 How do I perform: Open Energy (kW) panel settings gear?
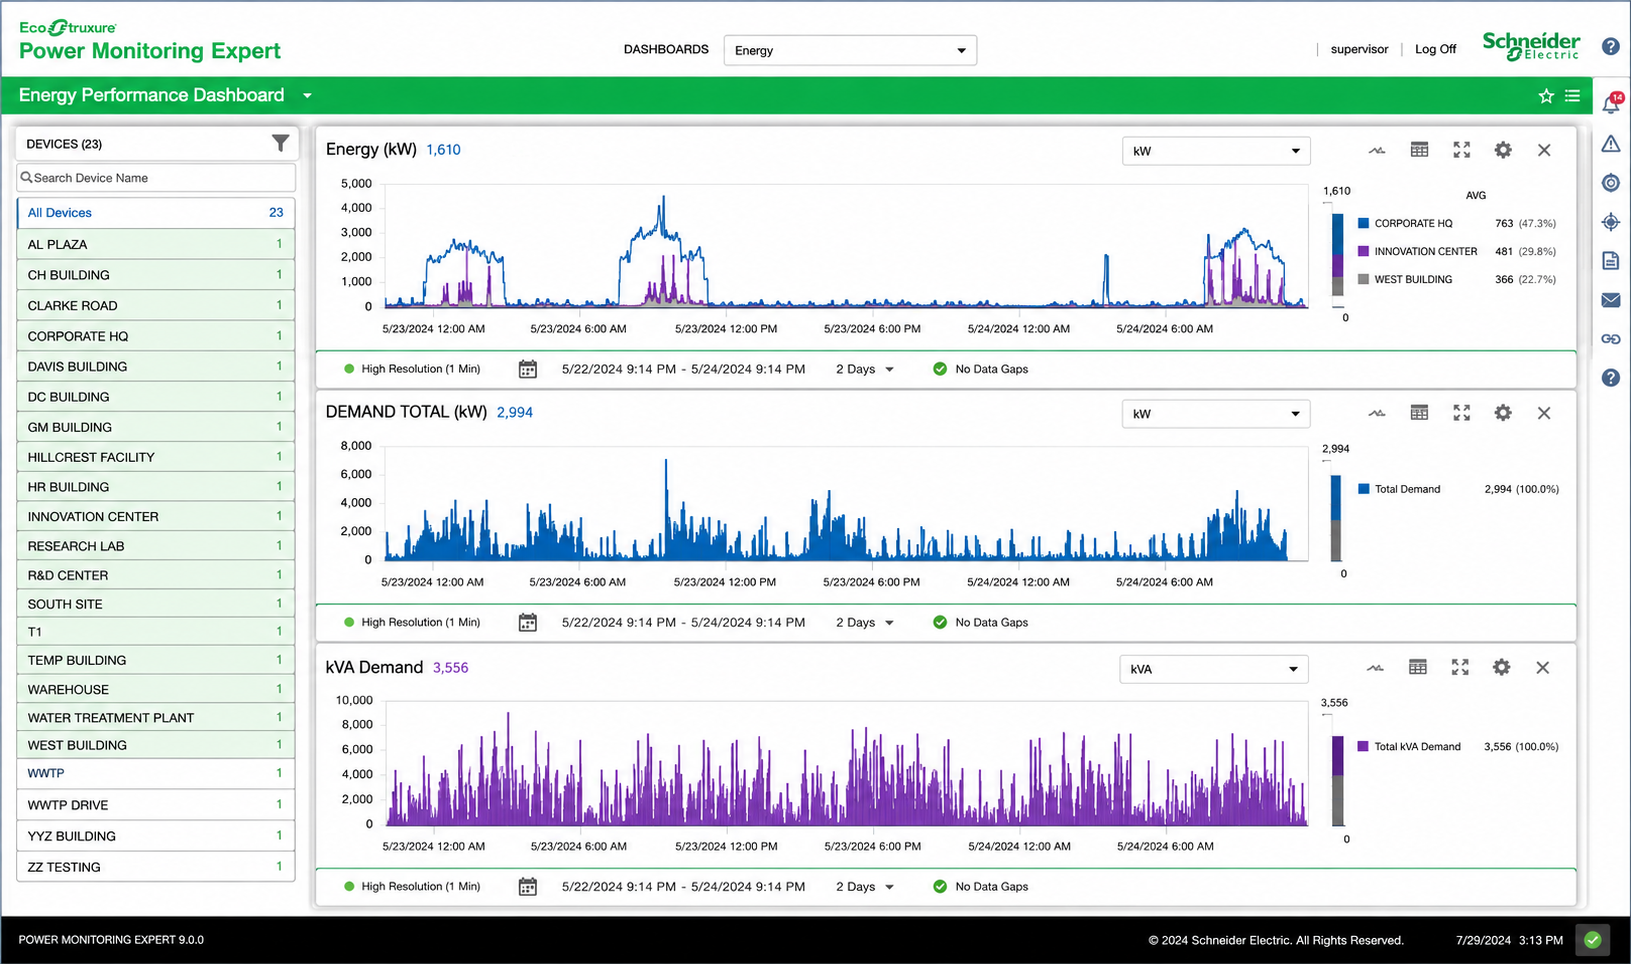coord(1503,150)
